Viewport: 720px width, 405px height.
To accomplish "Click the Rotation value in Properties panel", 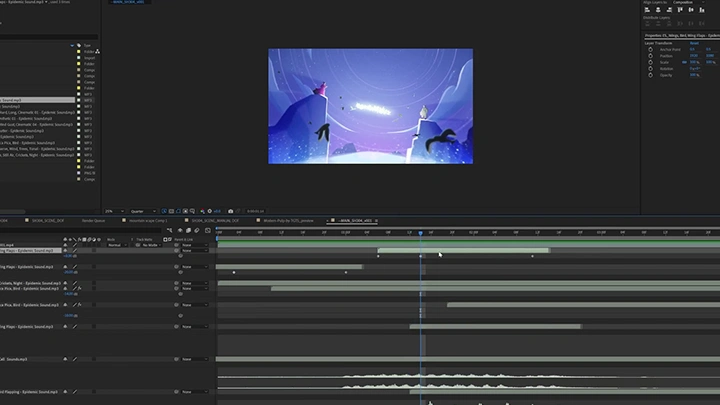I will (x=694, y=69).
